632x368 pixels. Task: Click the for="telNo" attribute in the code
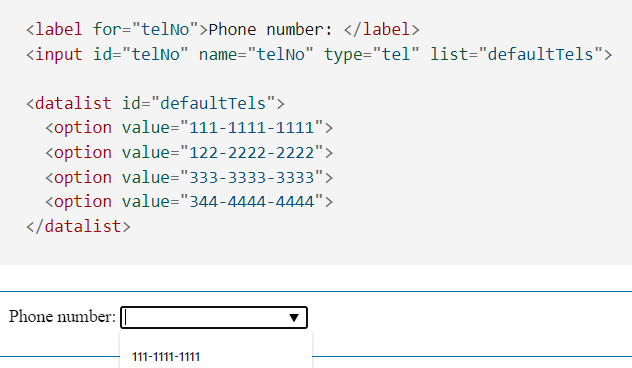146,29
